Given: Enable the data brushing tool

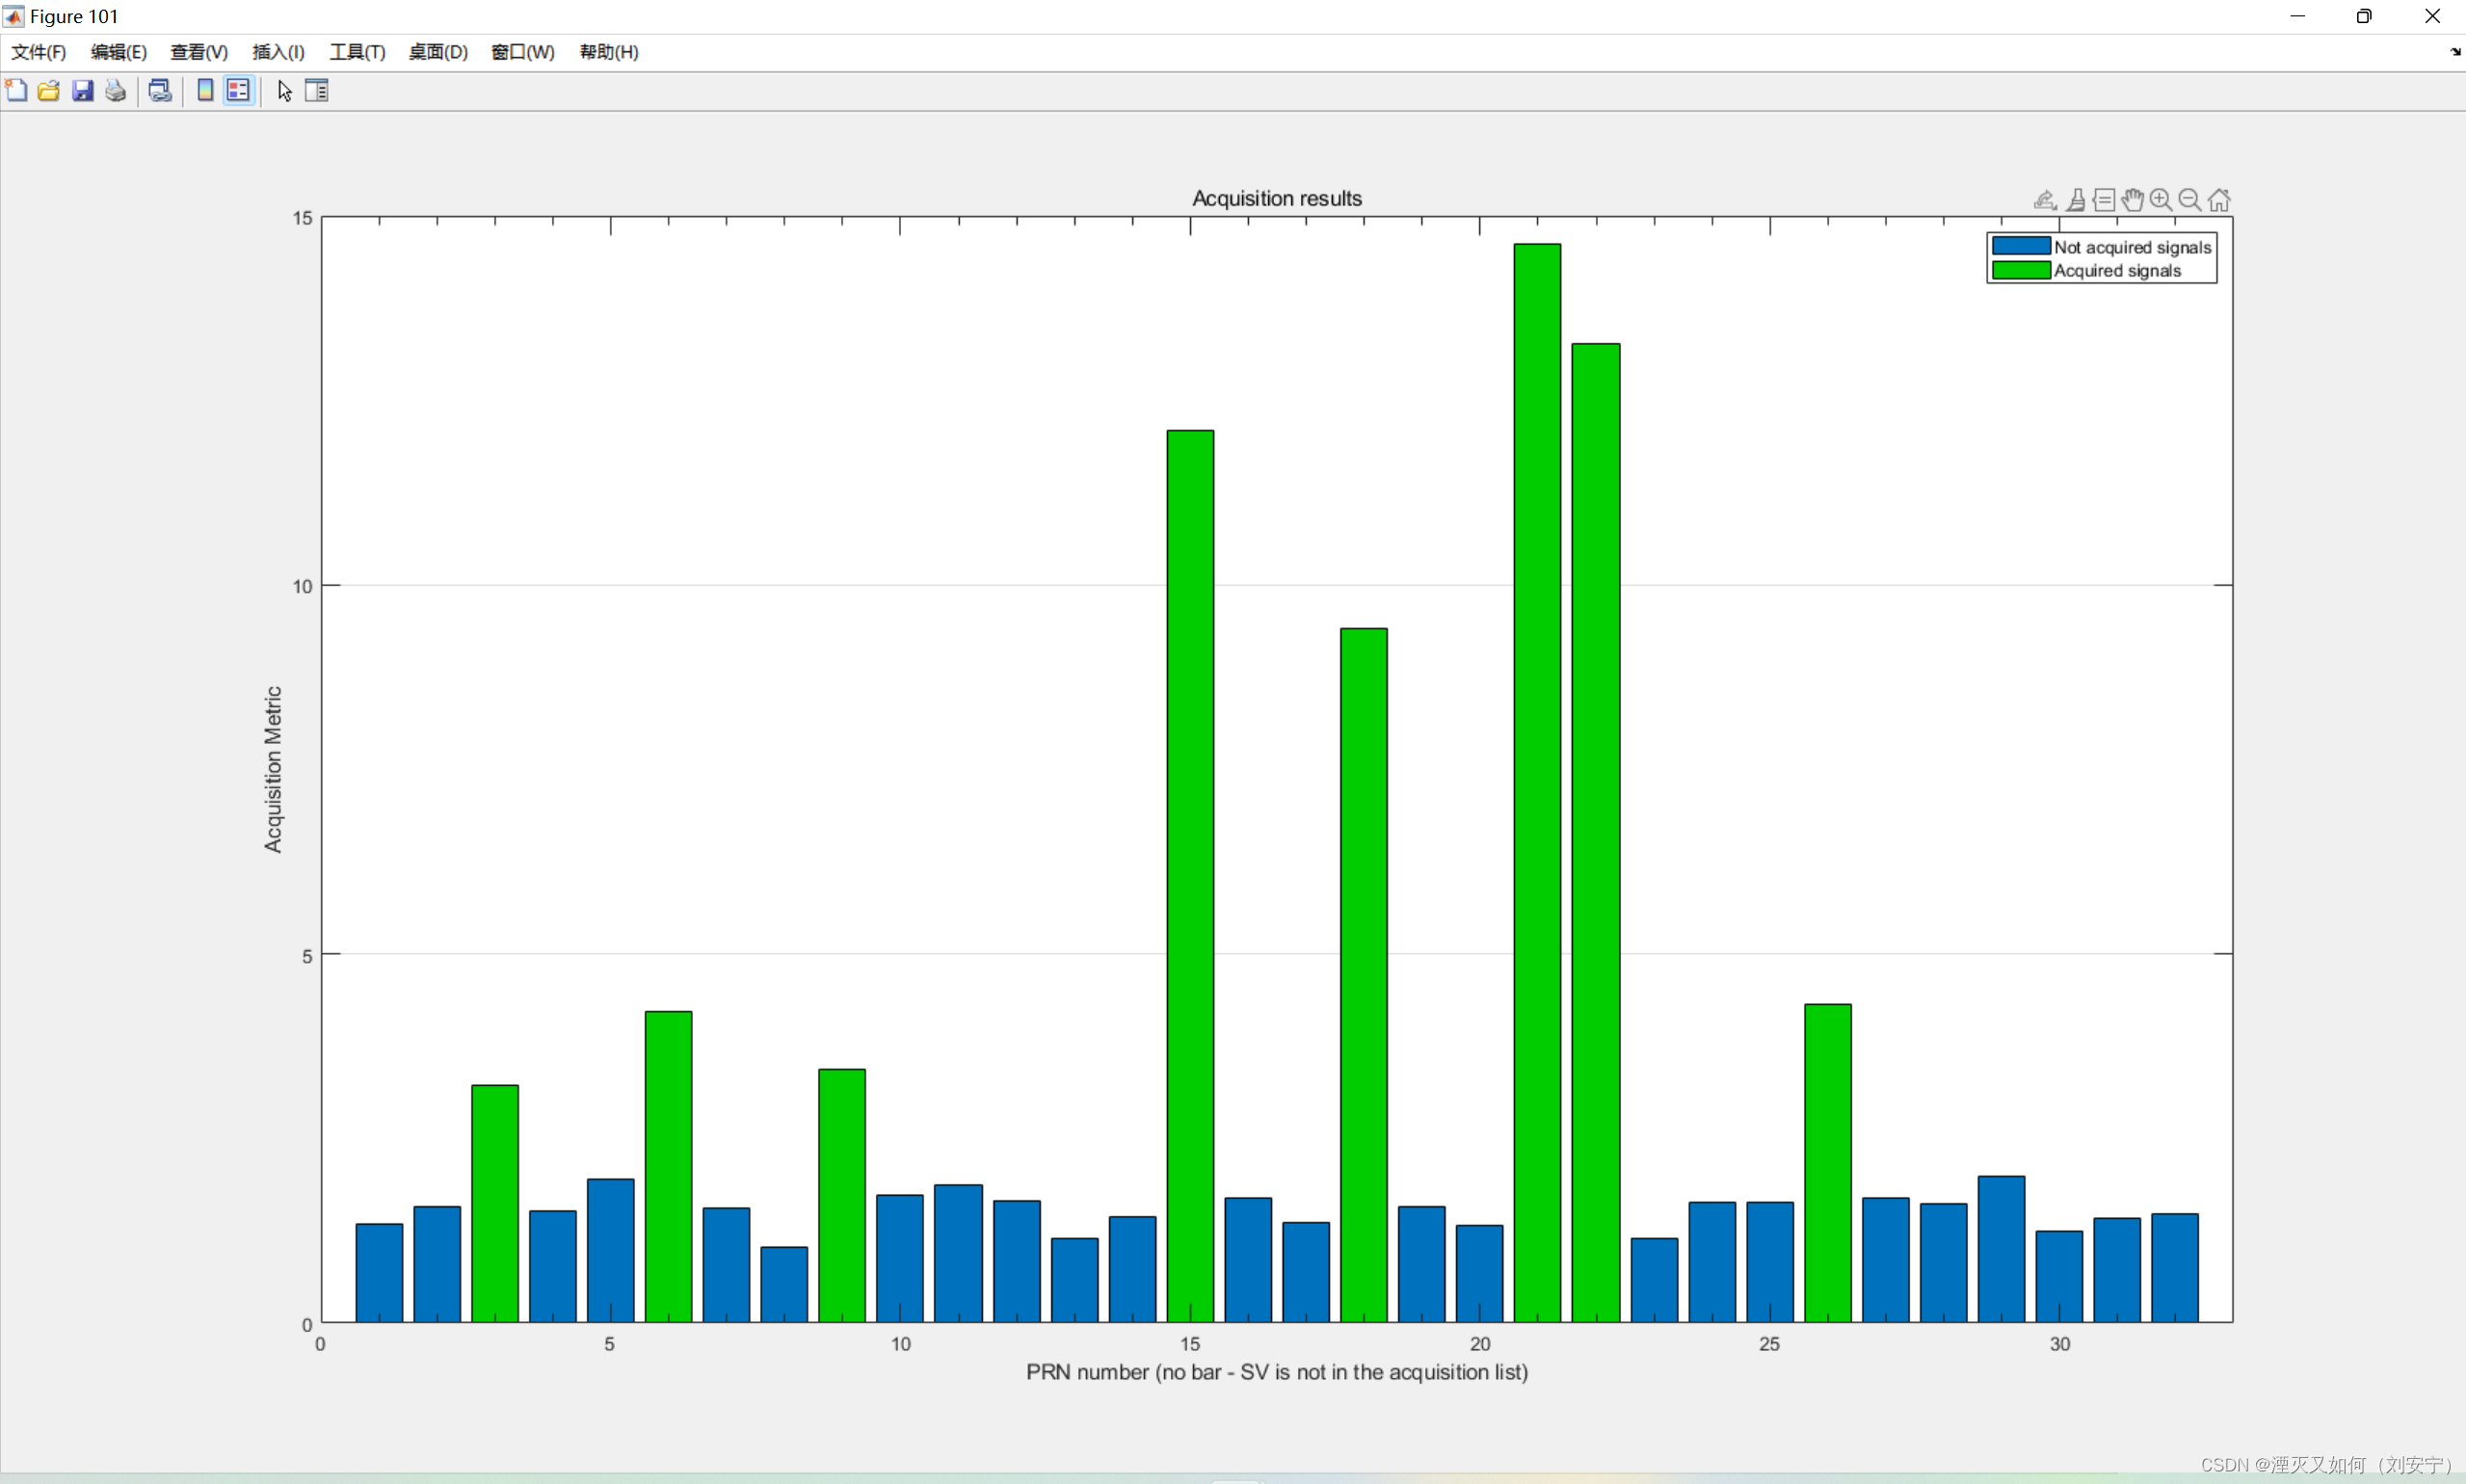Looking at the screenshot, I should [2076, 200].
